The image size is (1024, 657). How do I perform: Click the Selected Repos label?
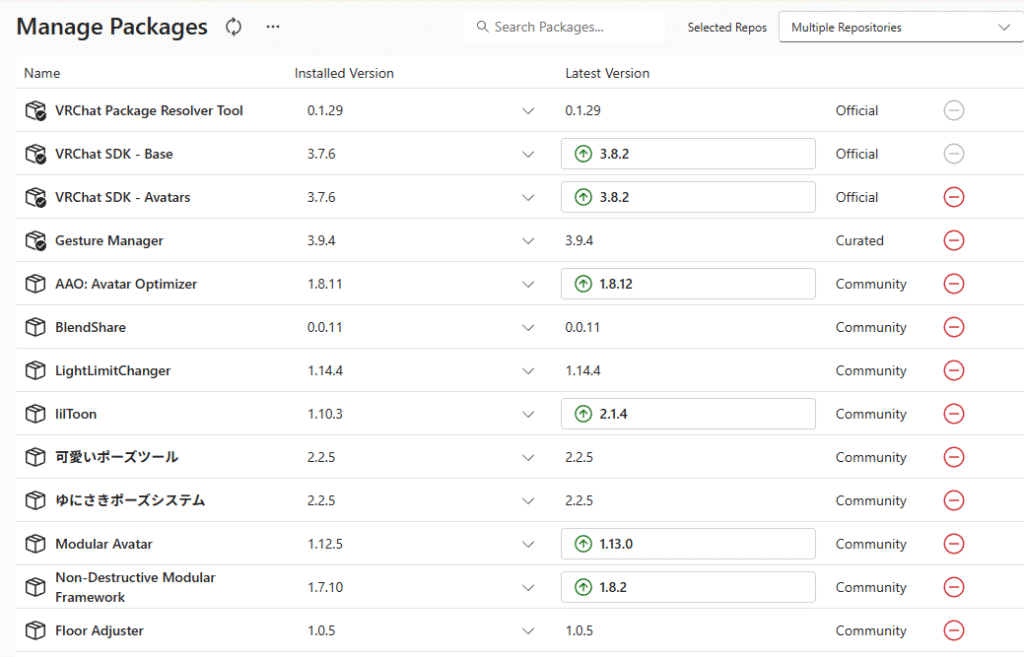727,27
